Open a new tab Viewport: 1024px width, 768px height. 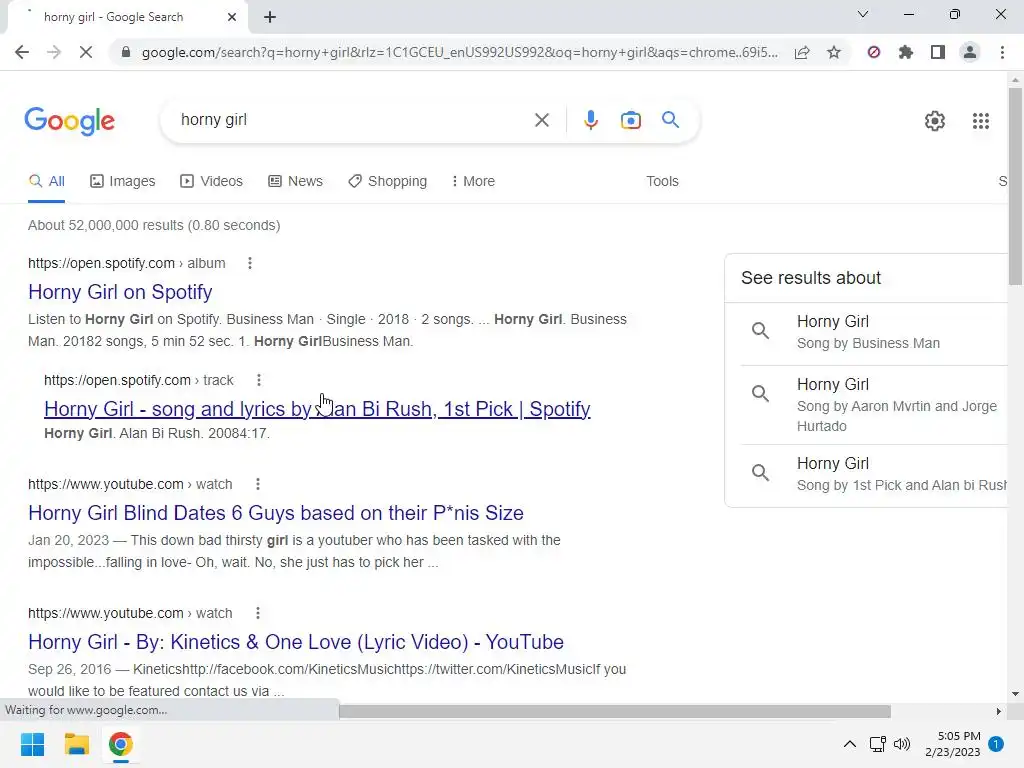(270, 17)
